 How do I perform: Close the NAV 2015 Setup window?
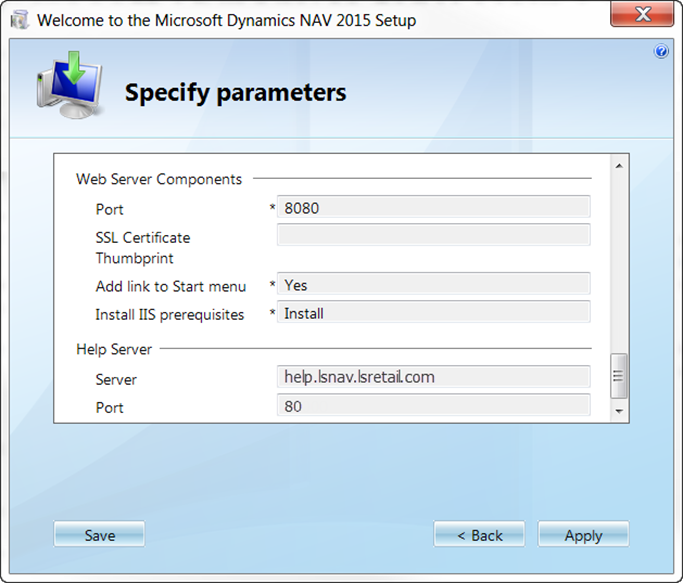click(x=640, y=18)
